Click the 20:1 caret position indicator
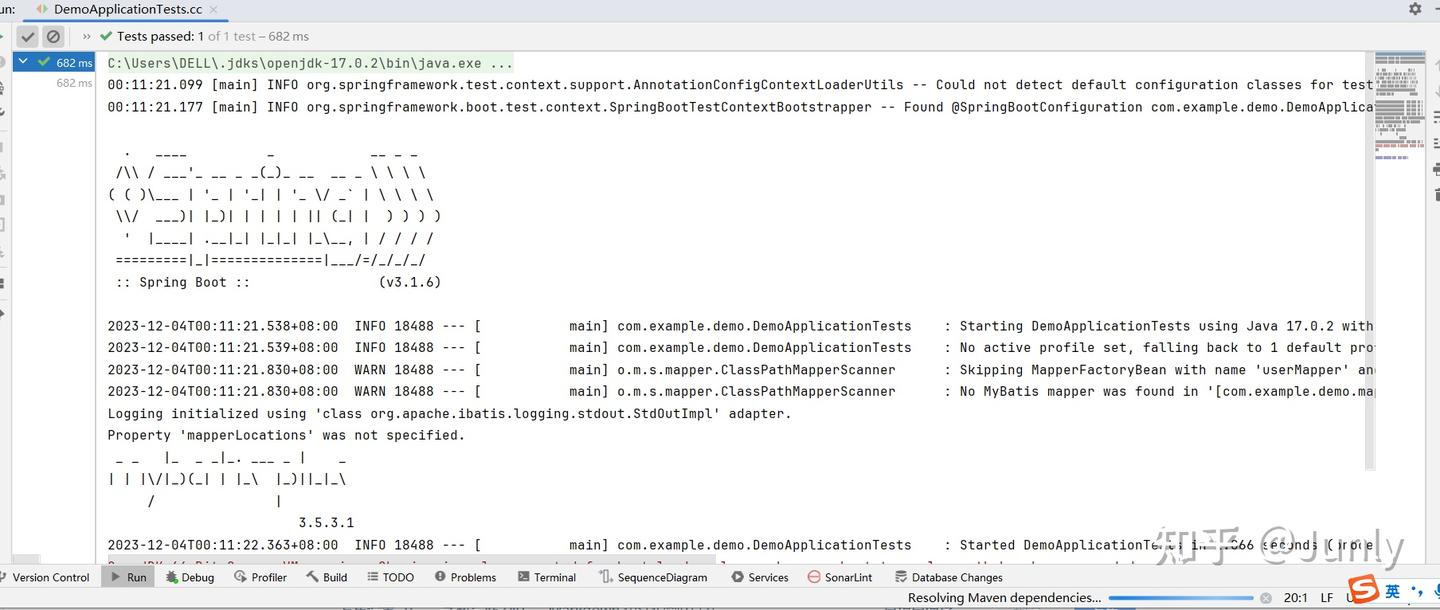Screen dimensions: 1440x610 point(1296,598)
